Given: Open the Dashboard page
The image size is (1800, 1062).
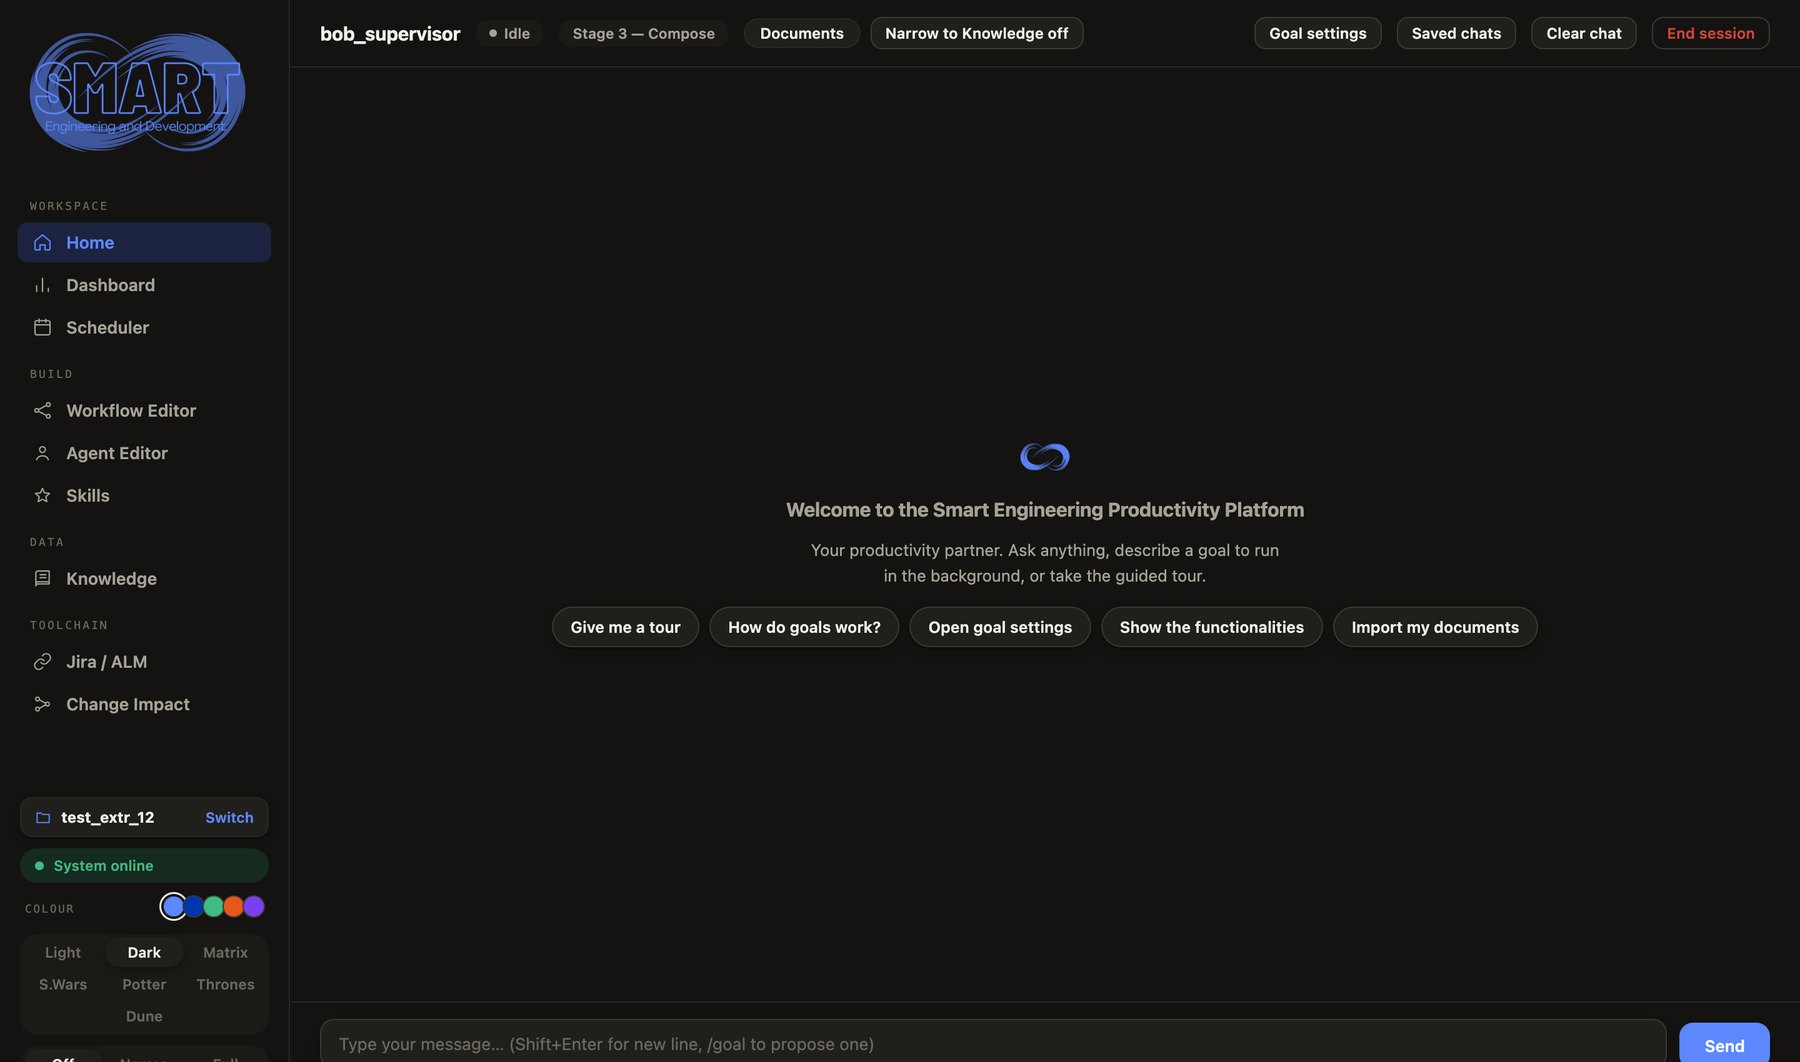Looking at the screenshot, I should coord(144,285).
